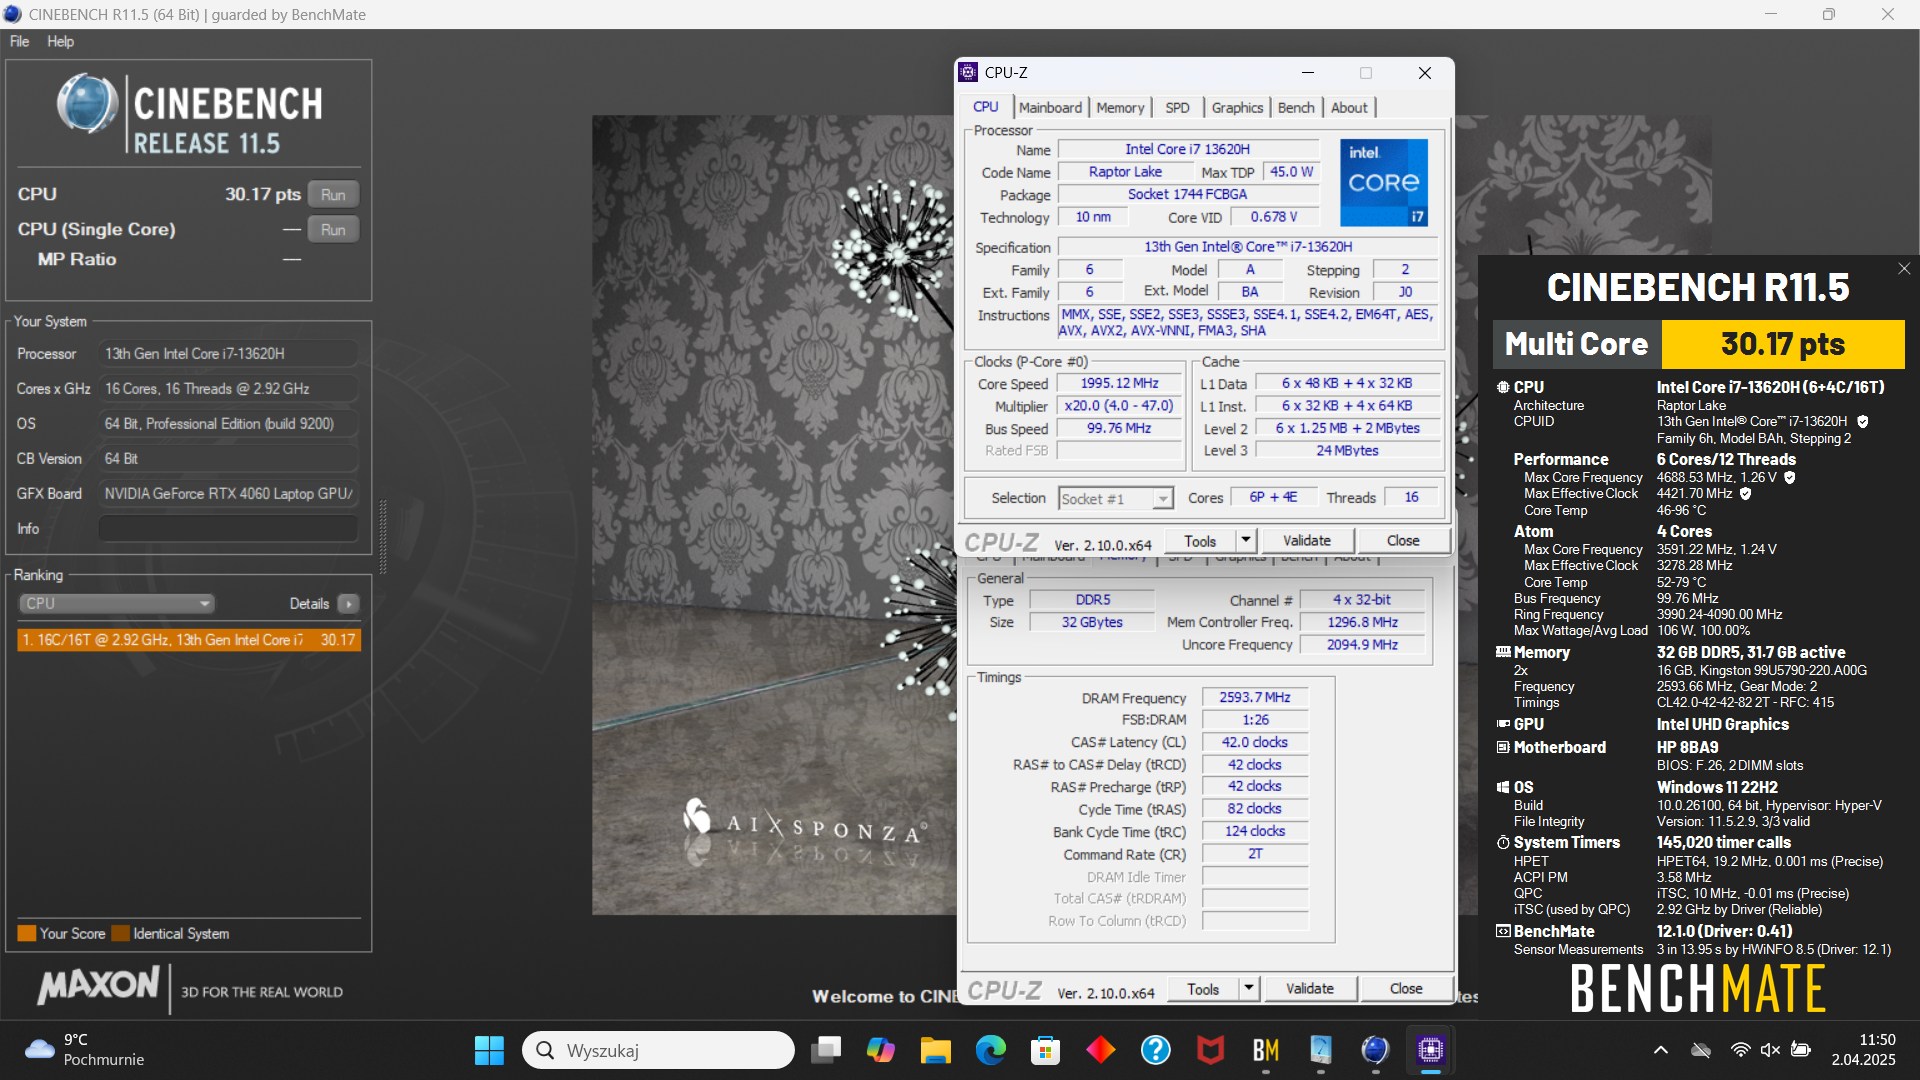
Task: Run the CPU Single Core benchmark
Action: tap(333, 230)
